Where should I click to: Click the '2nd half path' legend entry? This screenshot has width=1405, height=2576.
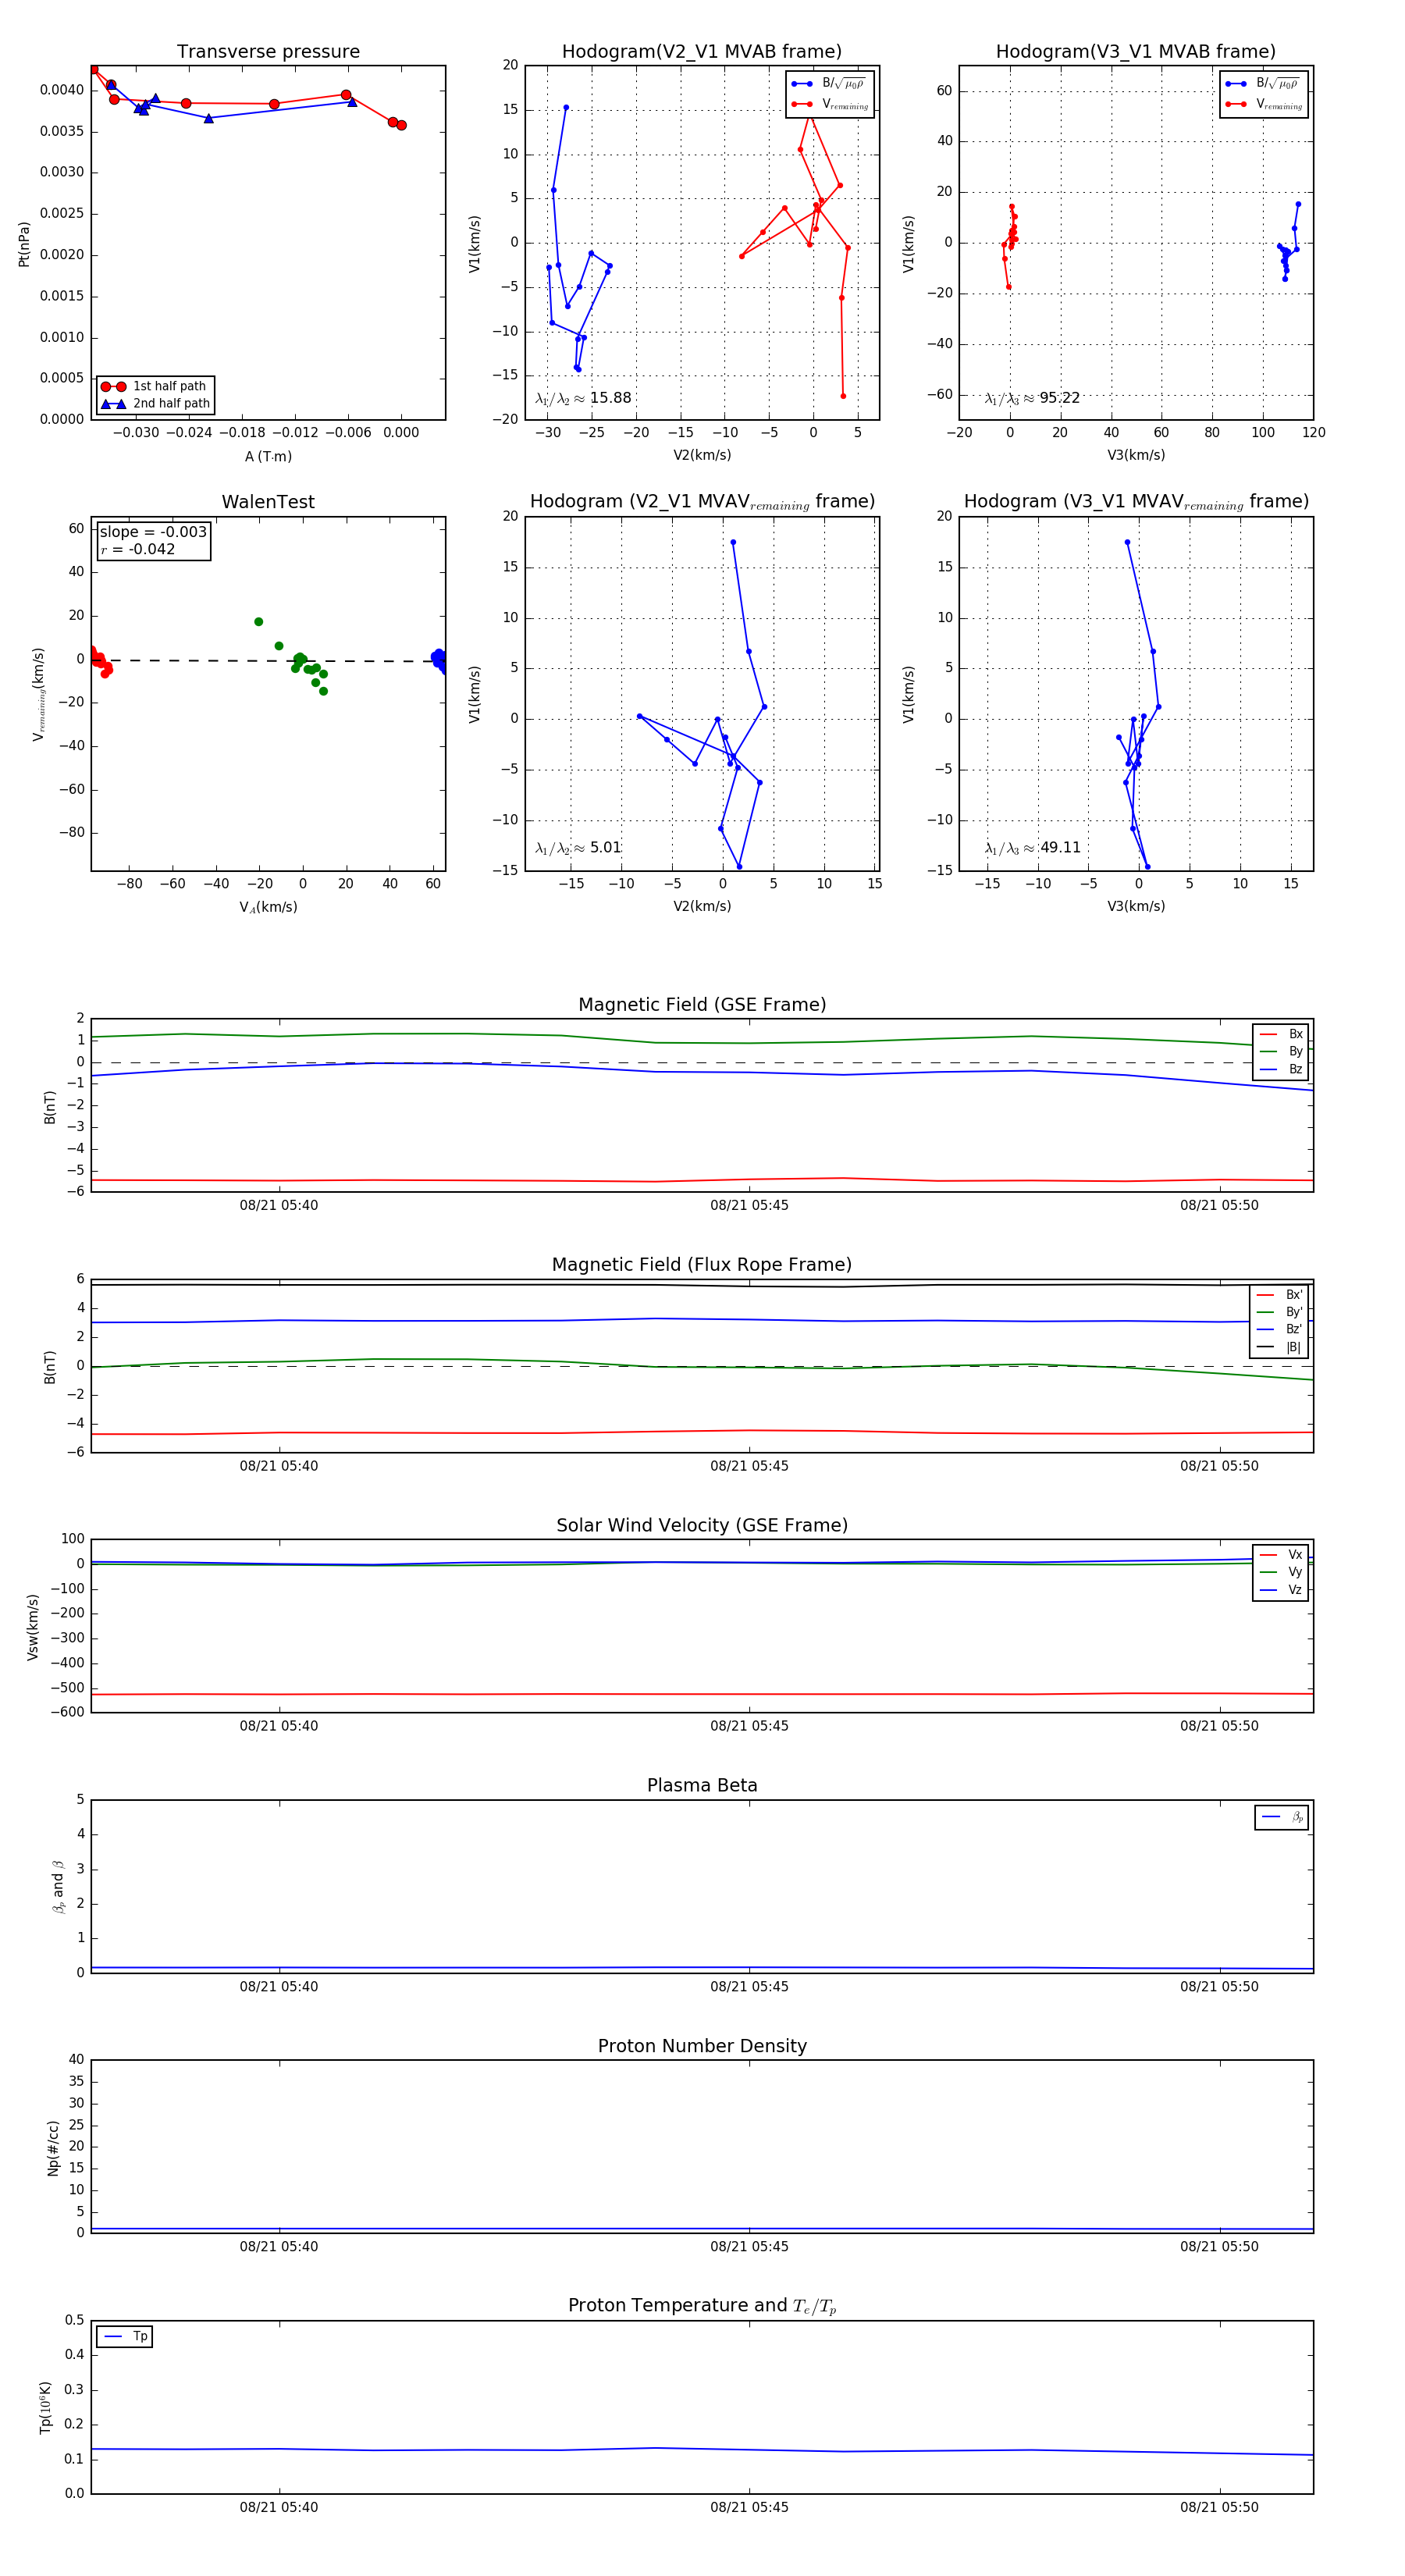tap(155, 404)
